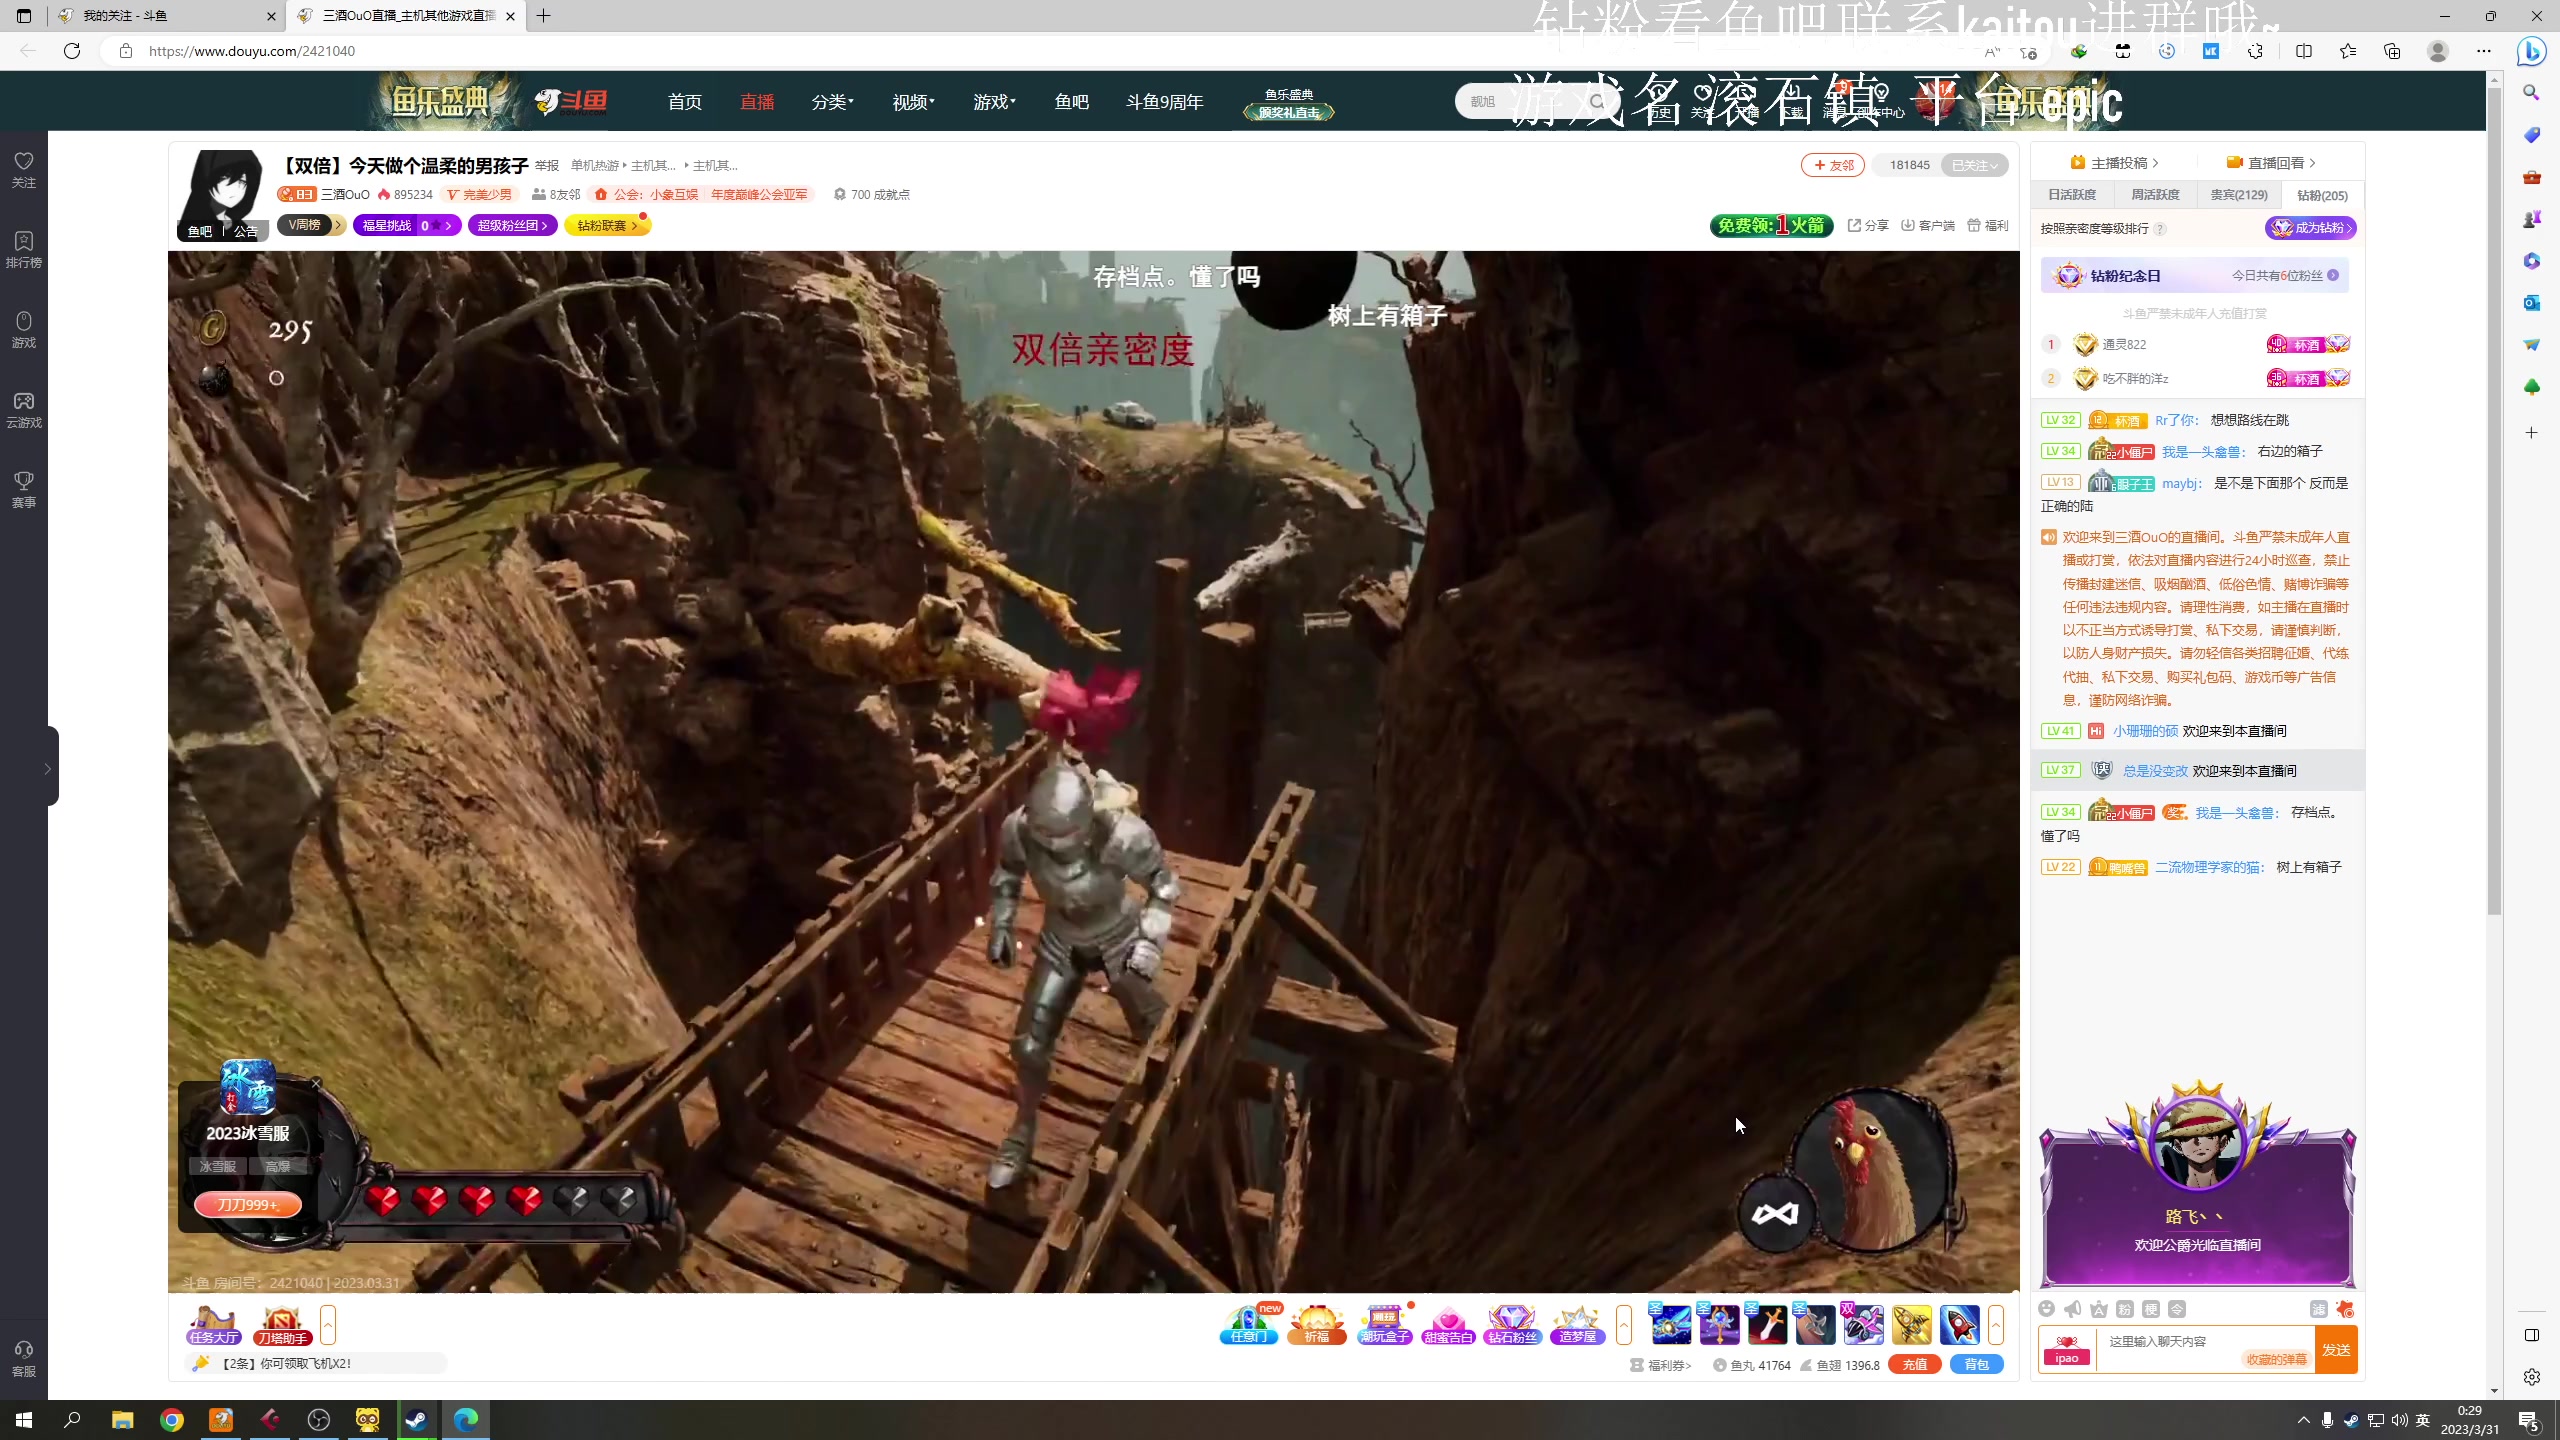Open the 钻石粉丝 diamond icon
This screenshot has height=1440, width=2560.
[x=1512, y=1325]
